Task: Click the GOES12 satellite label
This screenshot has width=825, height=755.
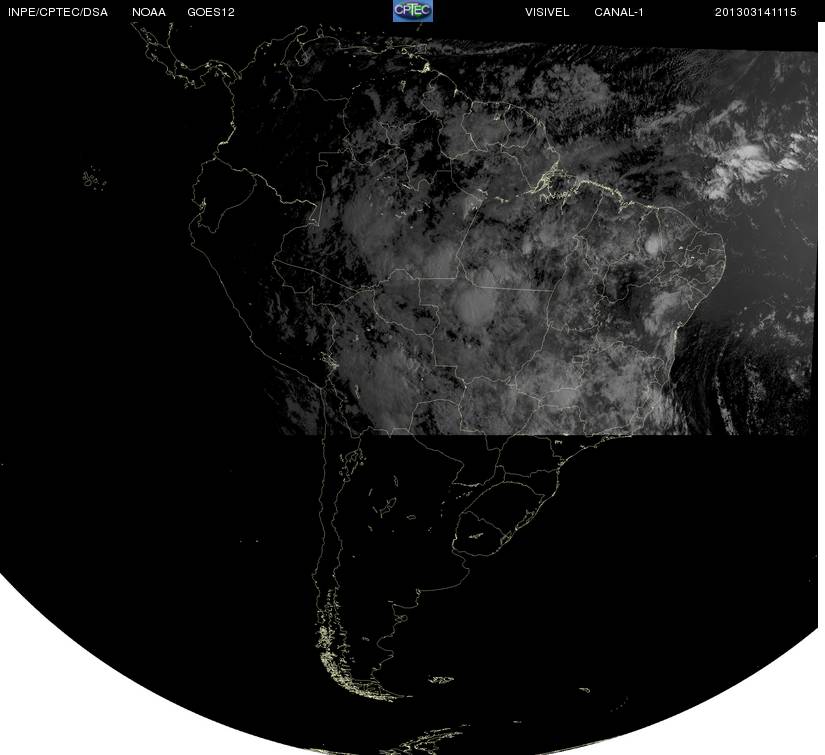Action: (211, 12)
